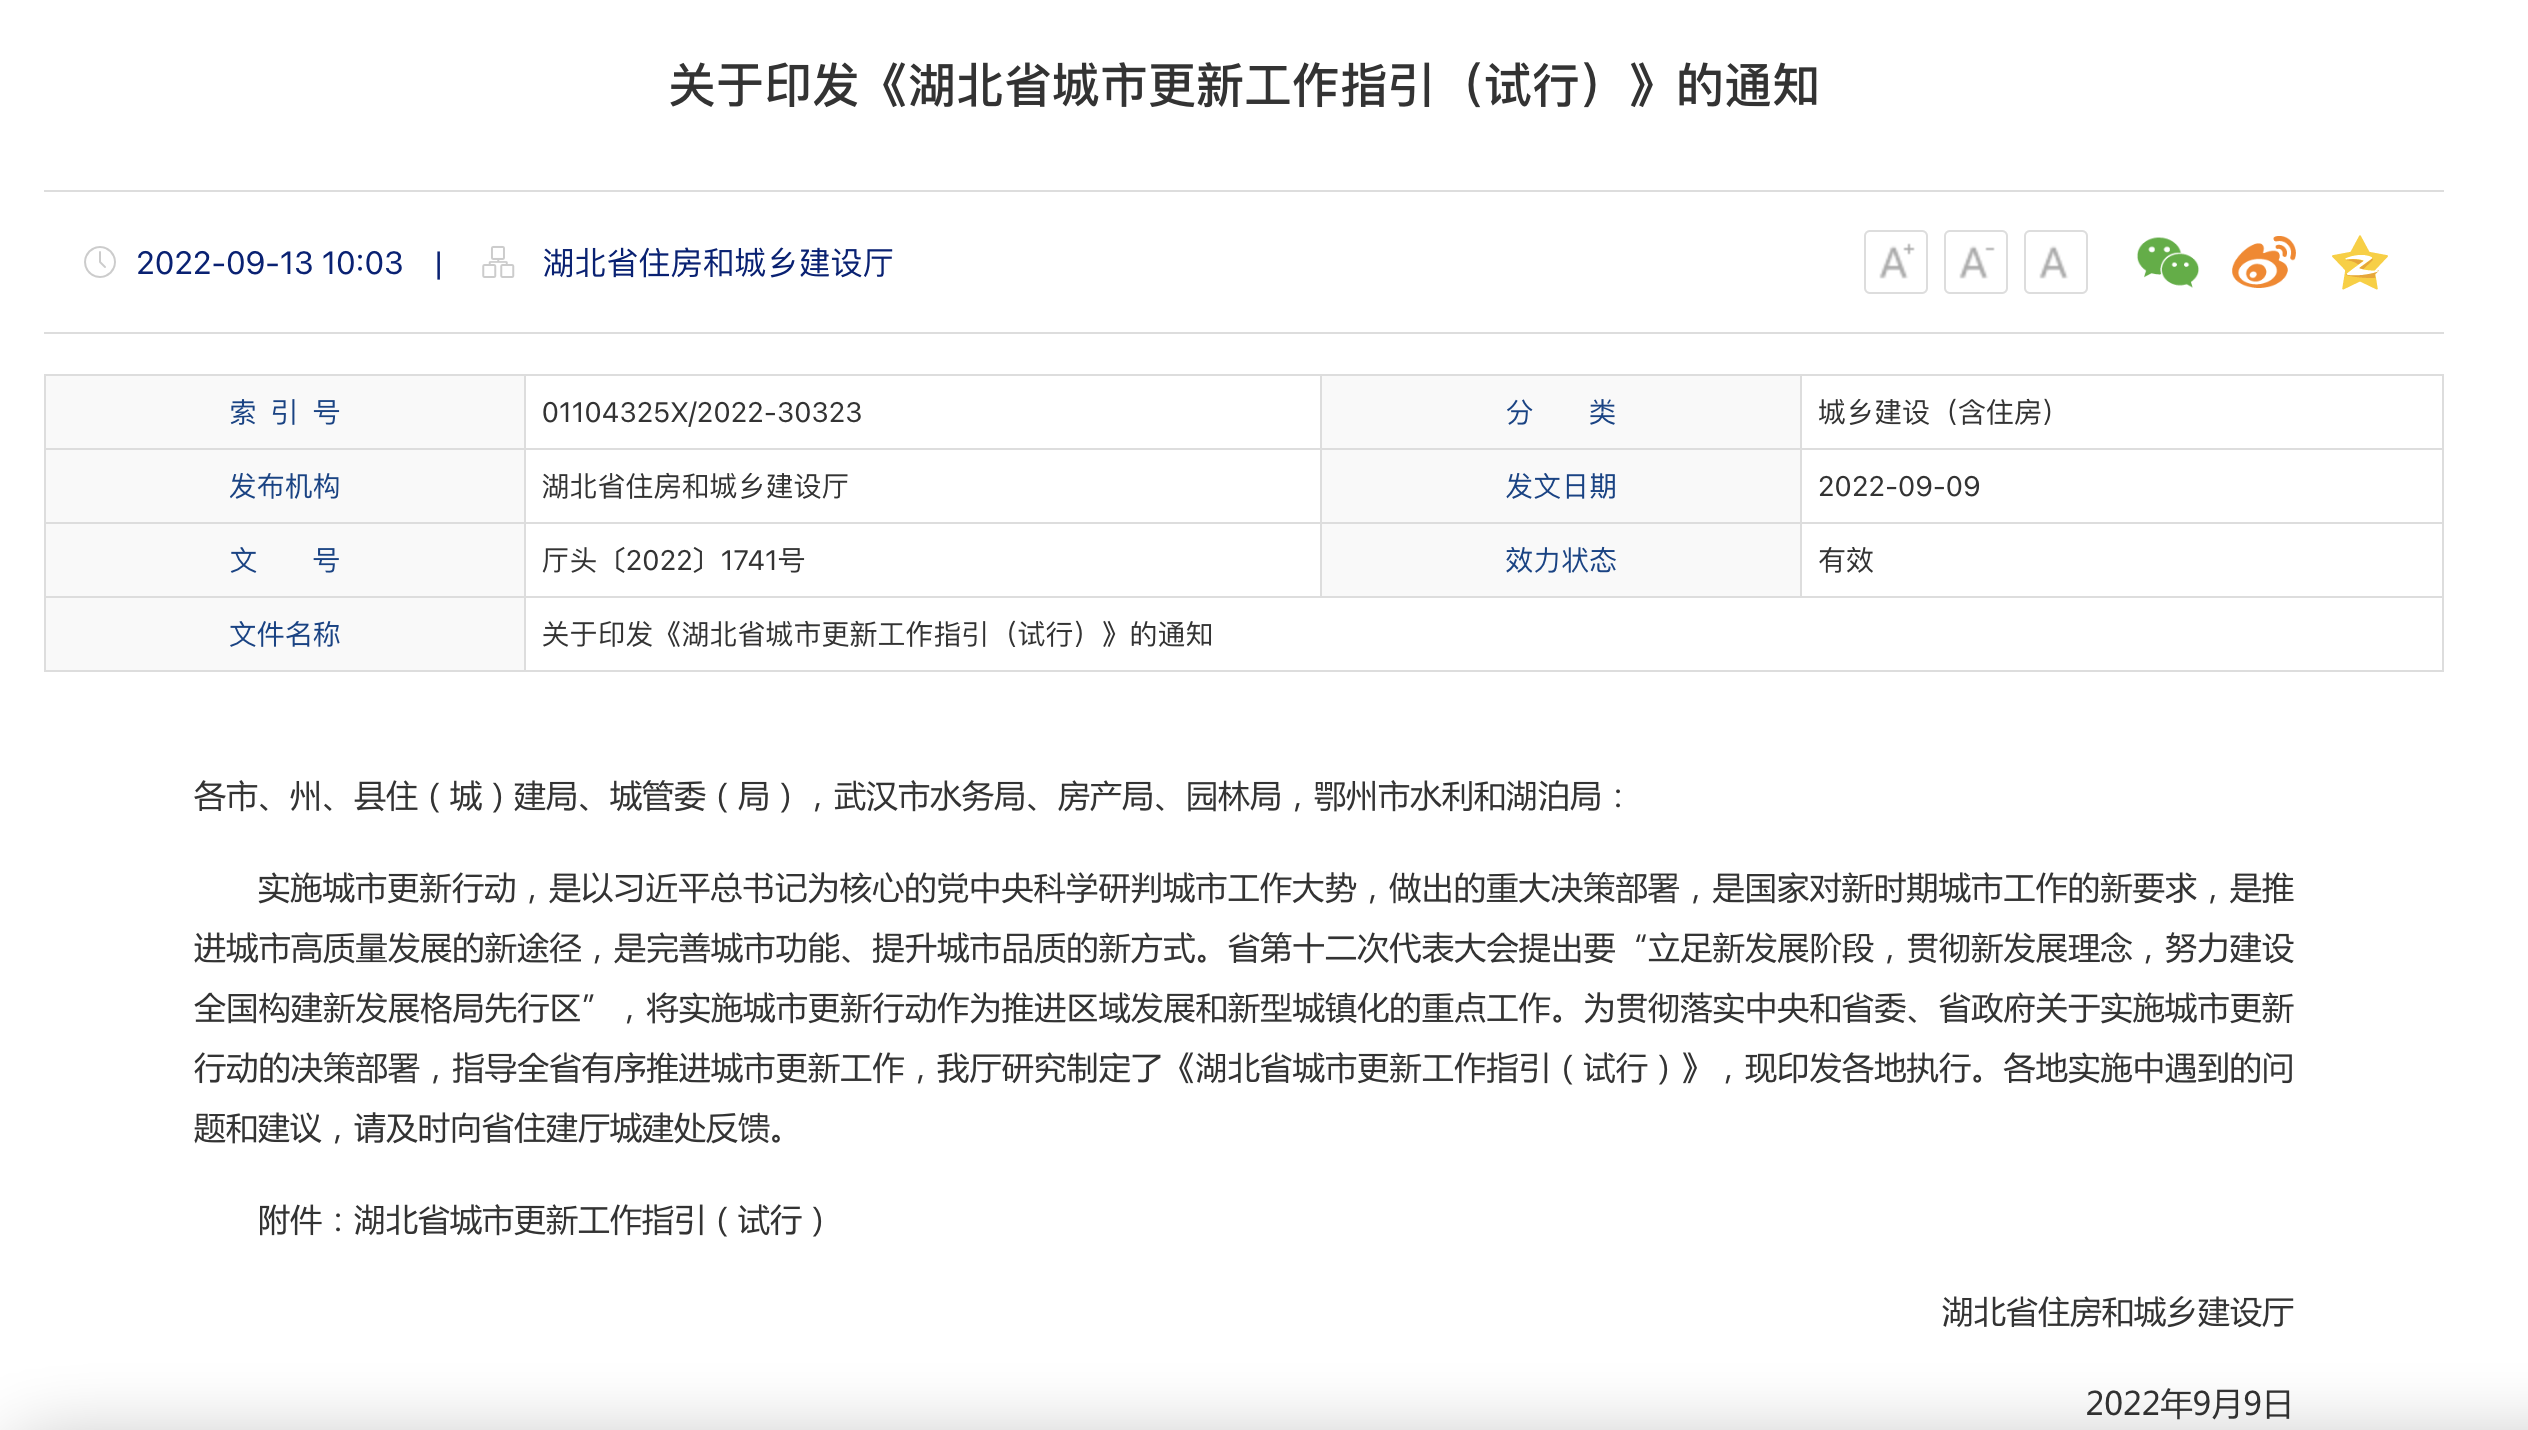Click the organization icon before department name
Screen dimensions: 2528x1430
click(498, 263)
